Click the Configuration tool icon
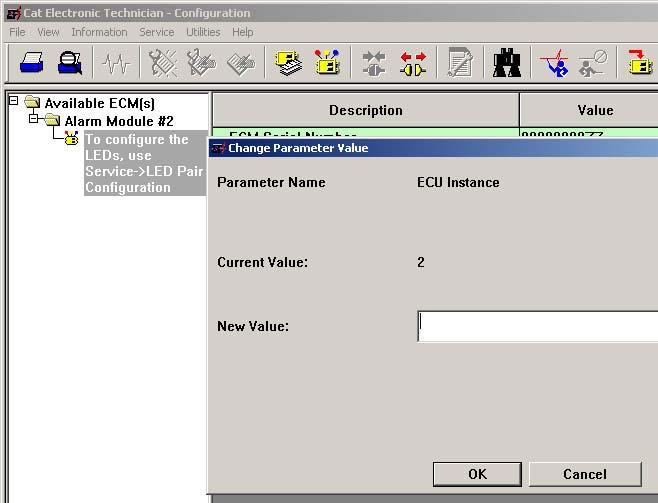Image resolution: width=658 pixels, height=503 pixels. (327, 62)
